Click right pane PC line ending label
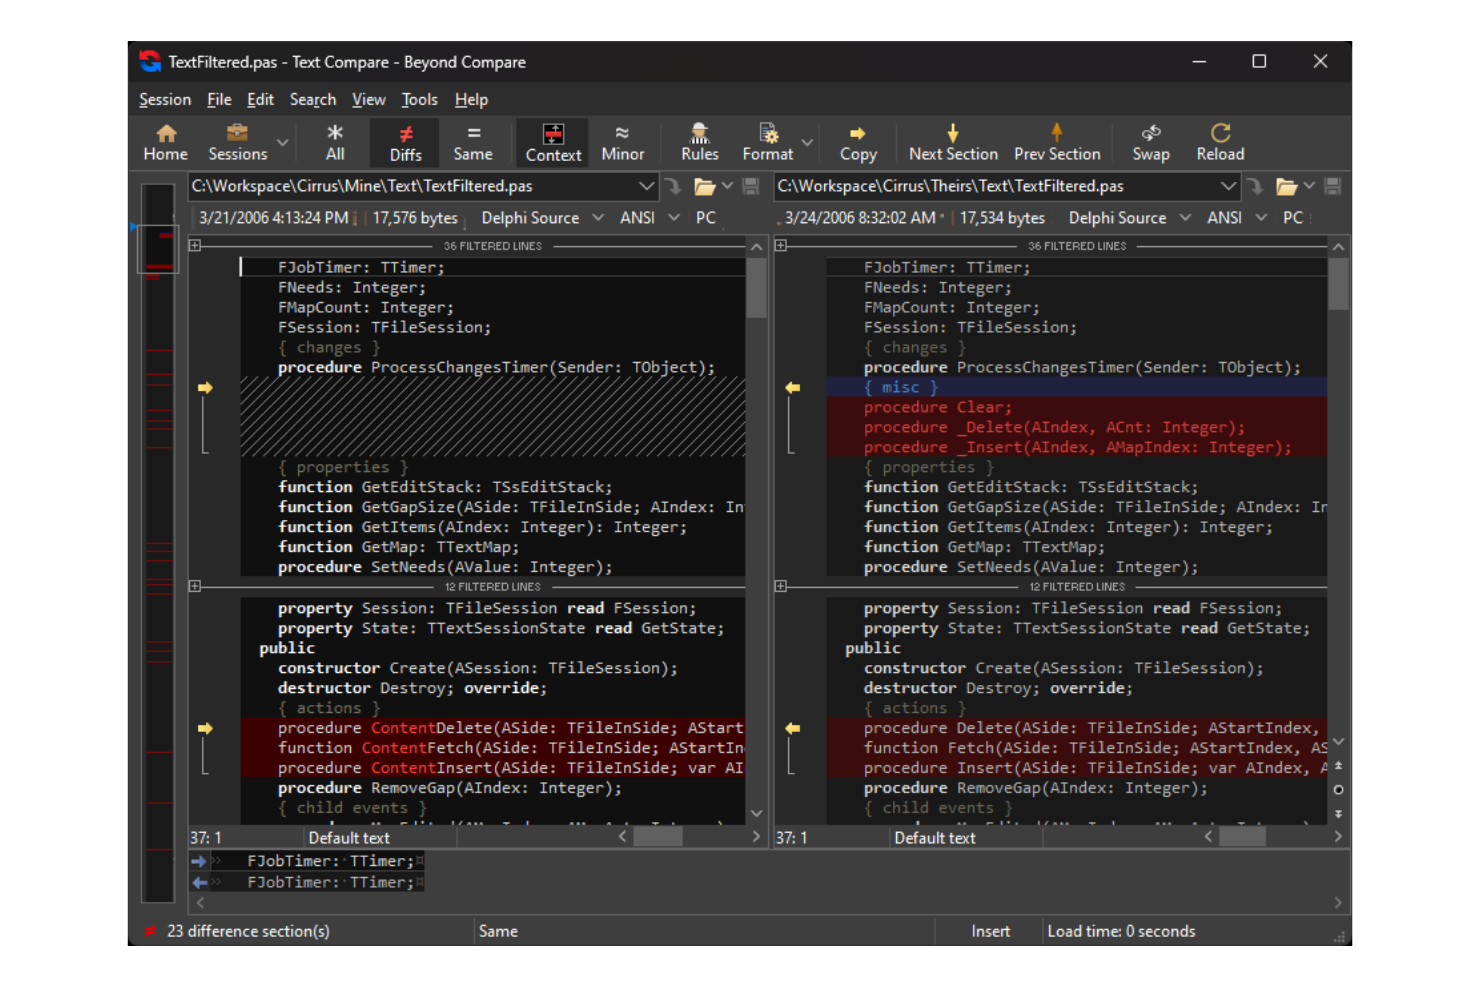The height and width of the screenshot is (987, 1480). (x=1293, y=218)
